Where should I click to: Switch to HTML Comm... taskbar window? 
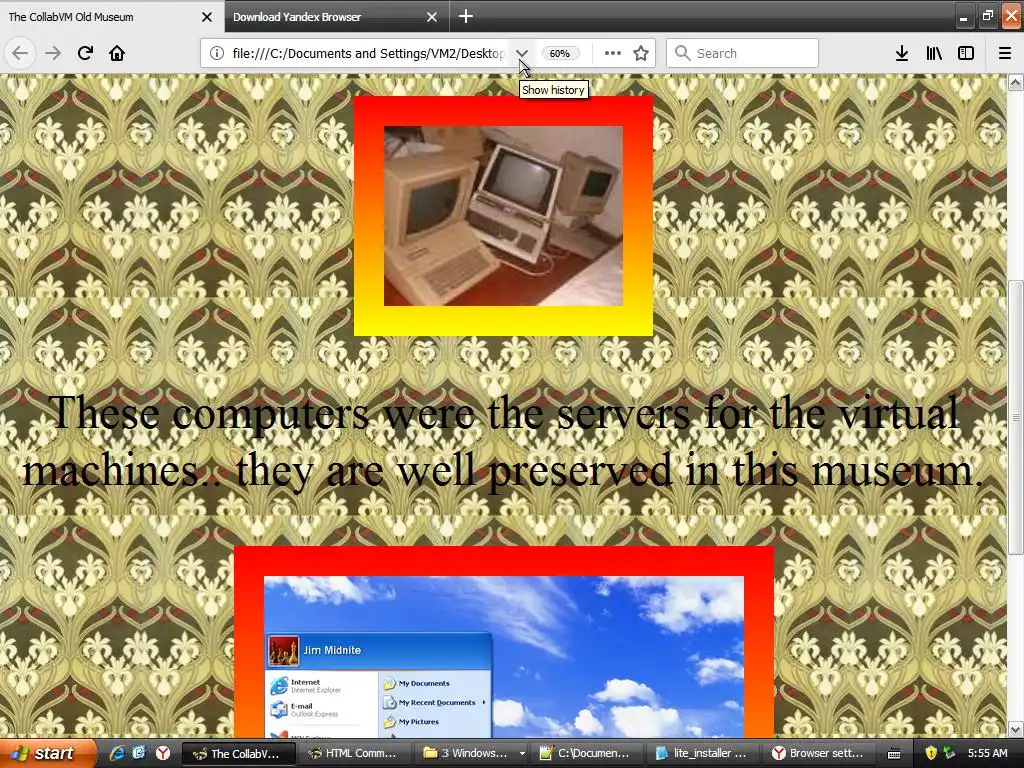pyautogui.click(x=353, y=754)
